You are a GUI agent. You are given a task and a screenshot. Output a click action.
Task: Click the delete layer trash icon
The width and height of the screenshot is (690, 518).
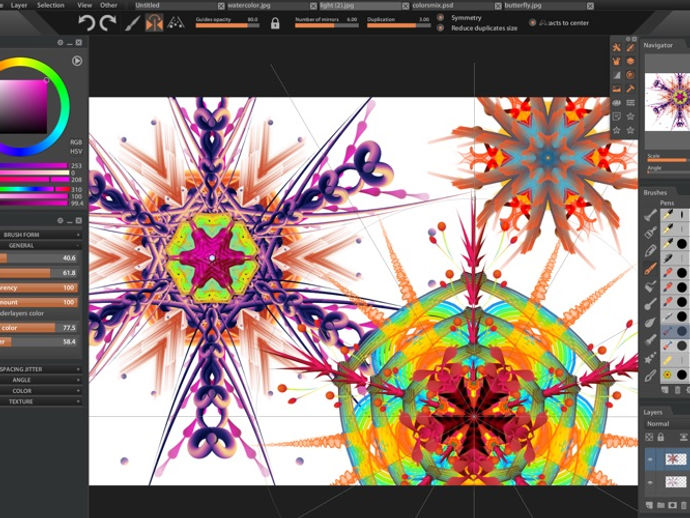tap(683, 505)
